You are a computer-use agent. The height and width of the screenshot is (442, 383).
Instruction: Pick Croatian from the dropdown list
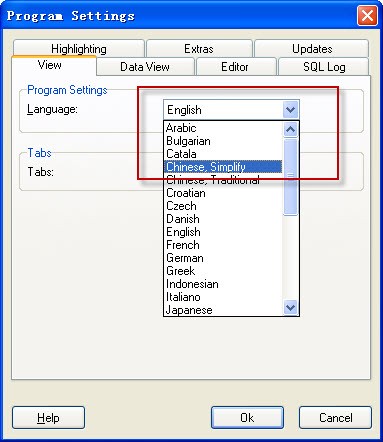(x=223, y=193)
